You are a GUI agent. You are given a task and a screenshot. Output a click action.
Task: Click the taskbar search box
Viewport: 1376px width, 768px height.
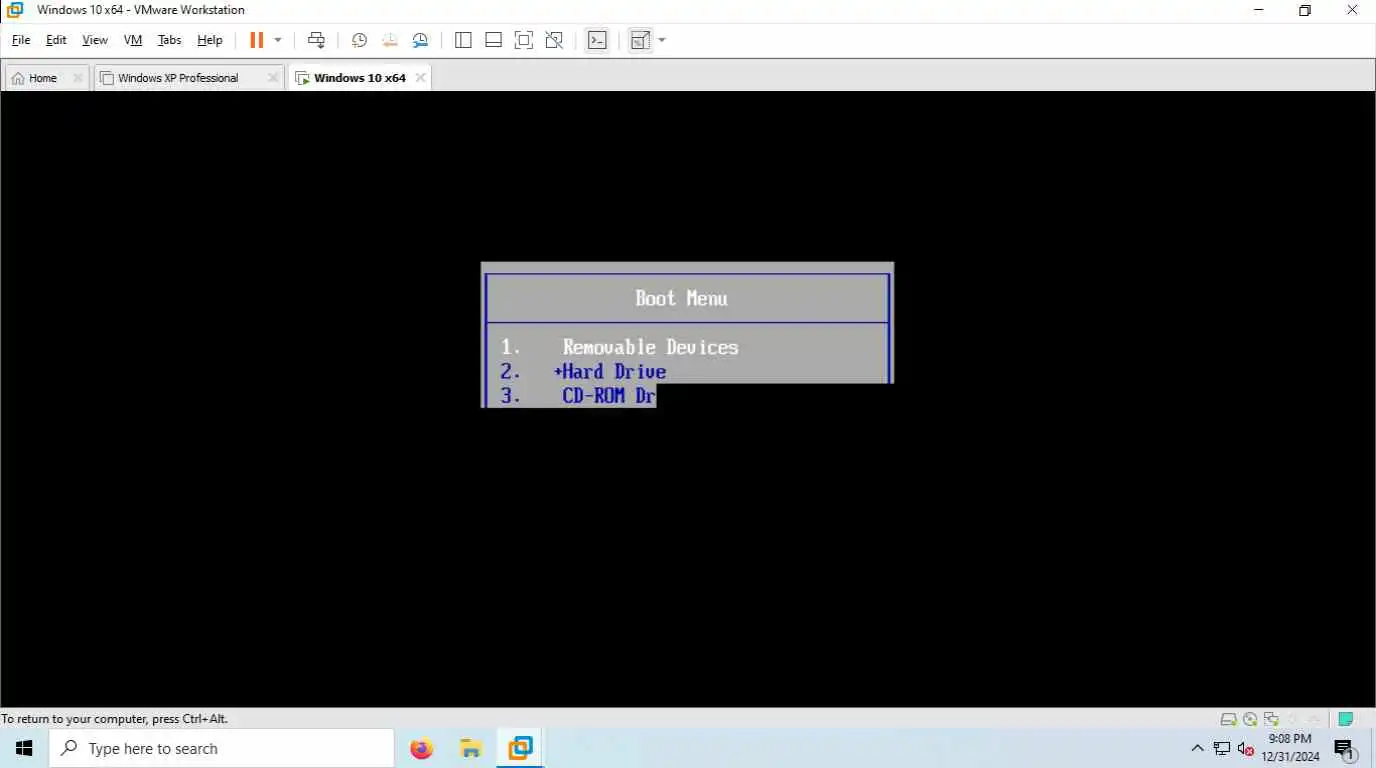(221, 748)
